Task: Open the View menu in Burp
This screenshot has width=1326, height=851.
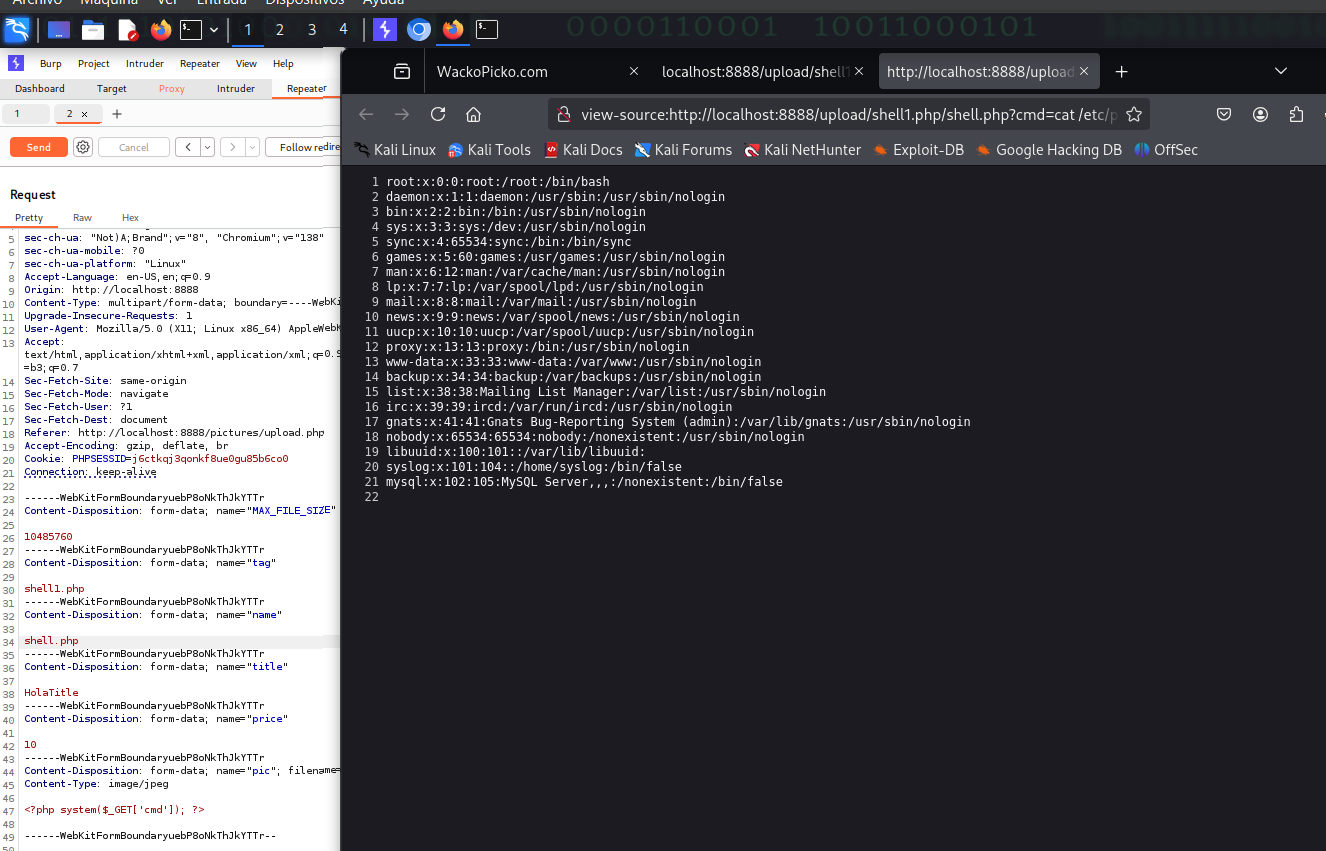Action: [246, 64]
